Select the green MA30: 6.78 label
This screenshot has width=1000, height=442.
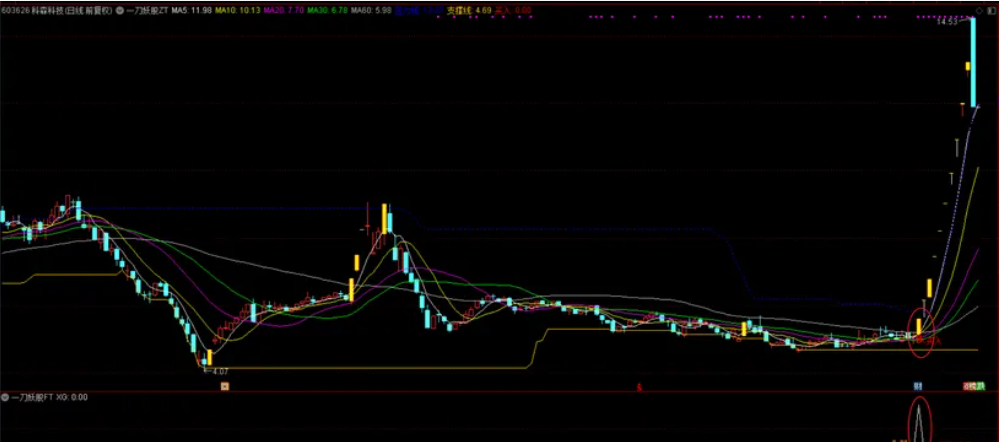(327, 10)
